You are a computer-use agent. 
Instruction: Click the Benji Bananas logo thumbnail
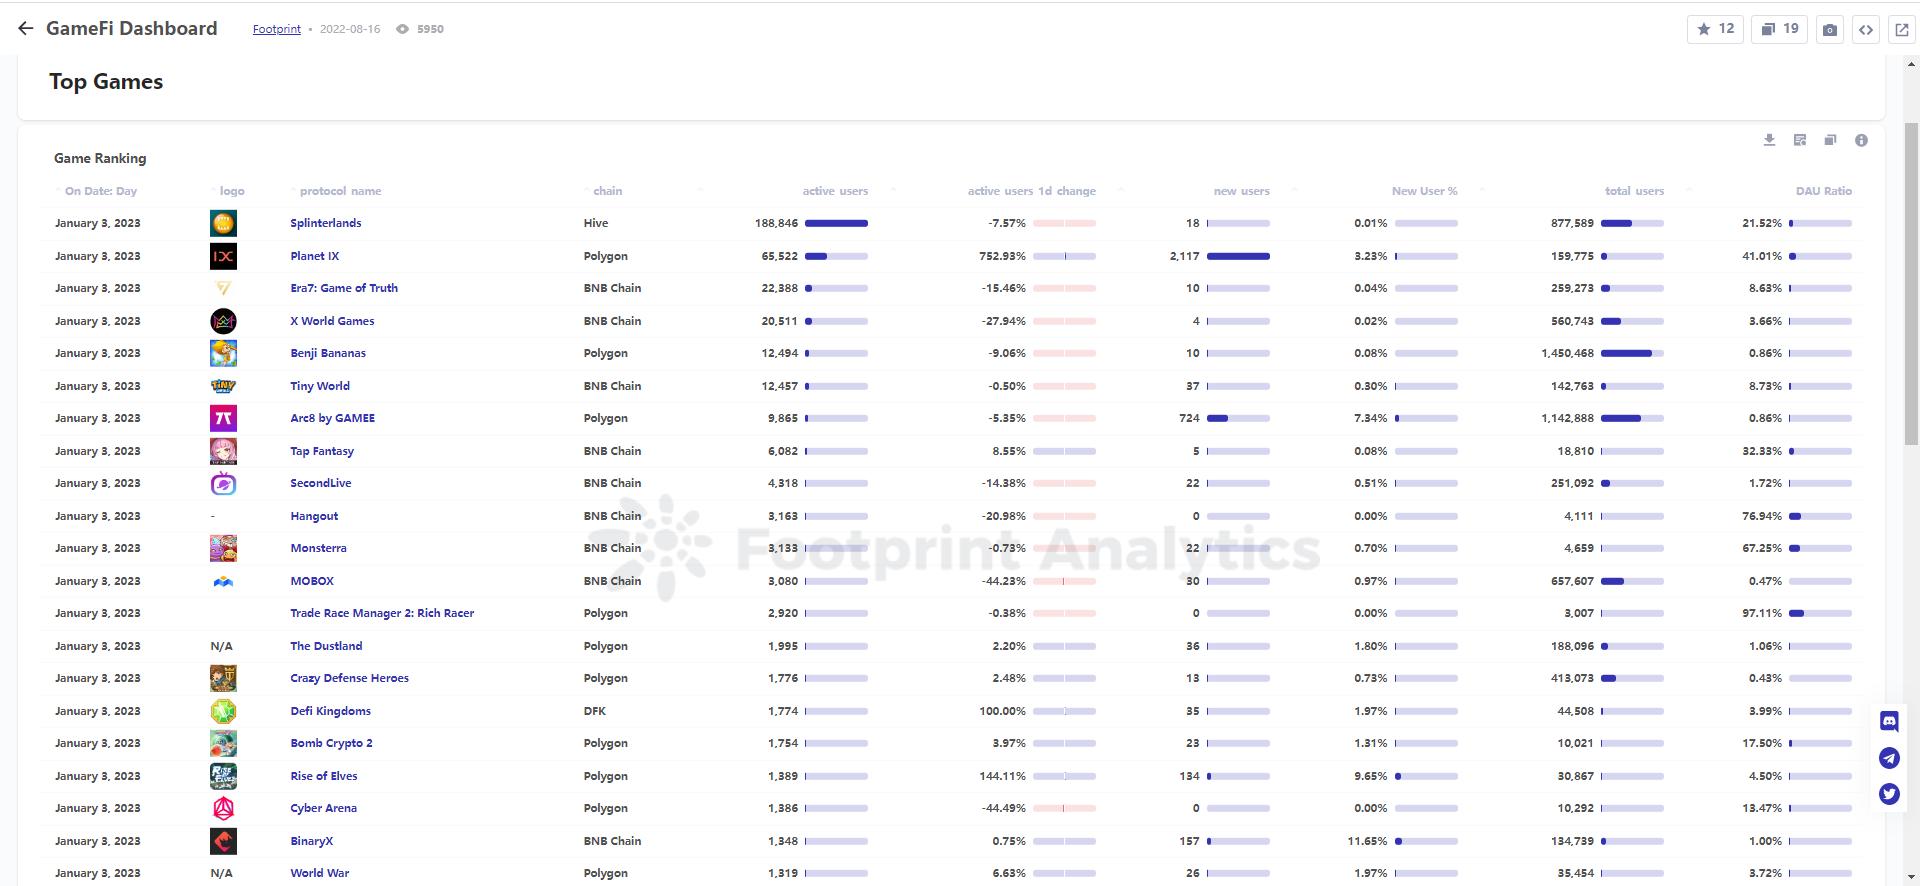pyautogui.click(x=223, y=353)
